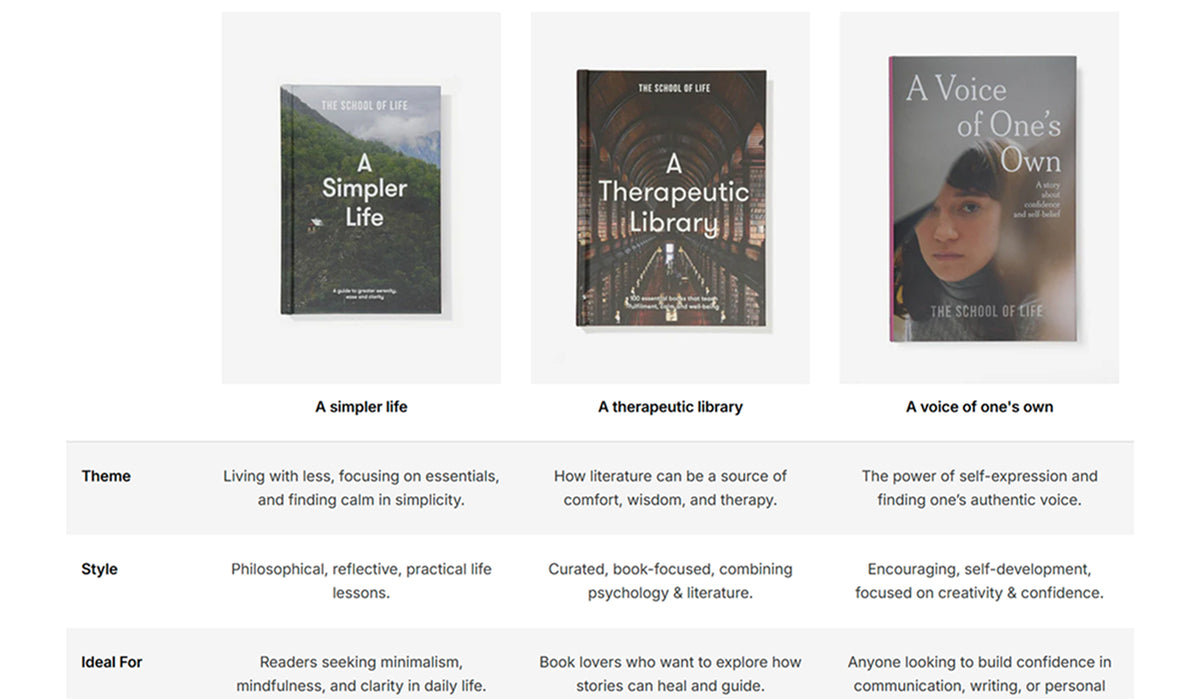
Task: Click the 'A therapeutic library' product title
Action: coord(670,407)
